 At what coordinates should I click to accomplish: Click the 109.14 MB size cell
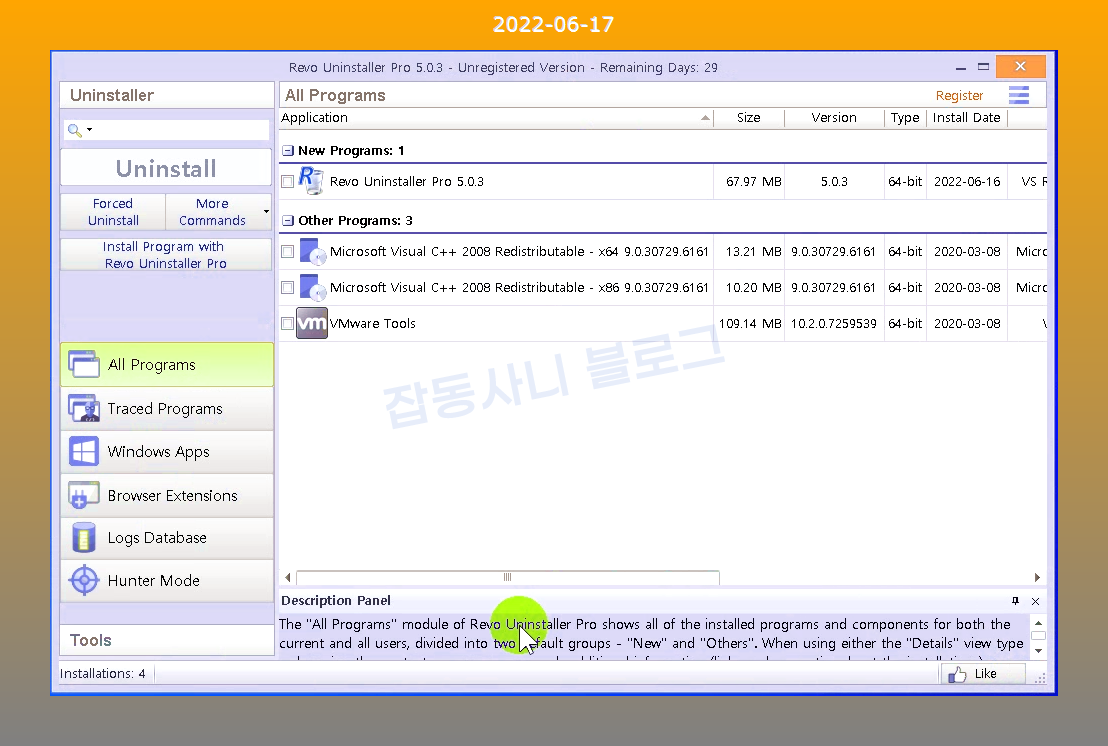point(750,324)
